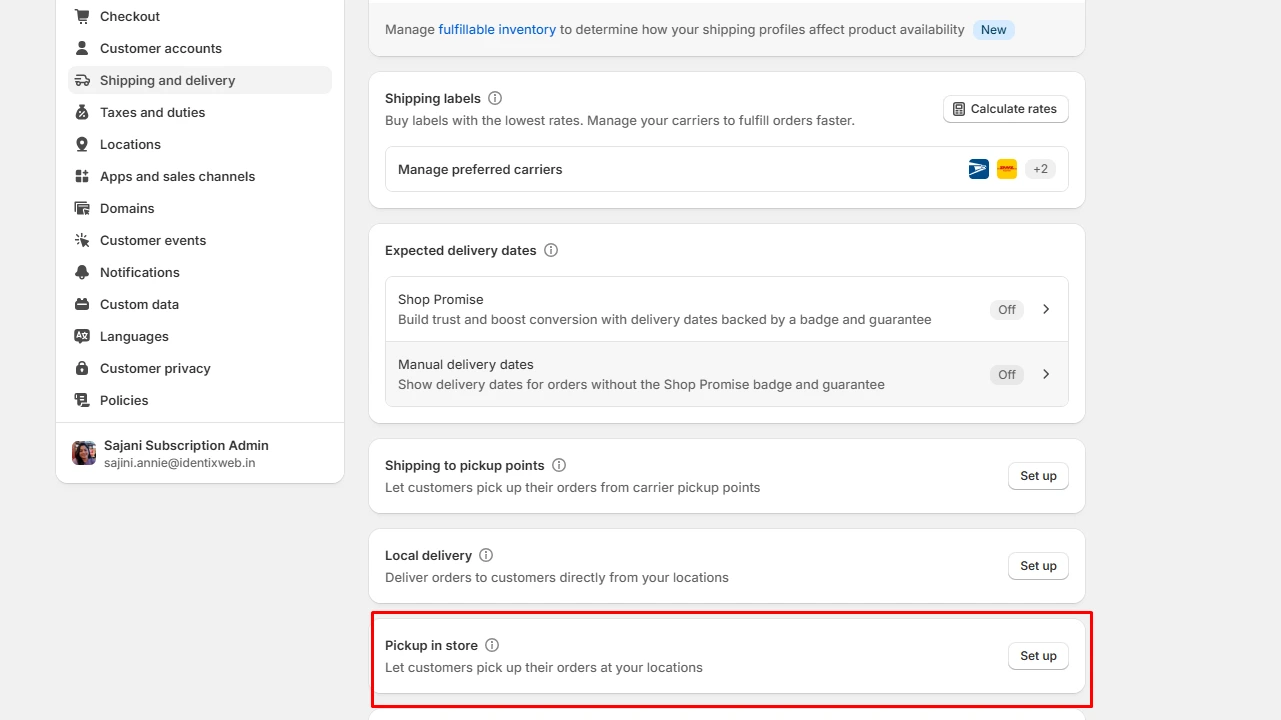Click info icon next to Pickup in store
The height and width of the screenshot is (720, 1281).
click(x=492, y=645)
